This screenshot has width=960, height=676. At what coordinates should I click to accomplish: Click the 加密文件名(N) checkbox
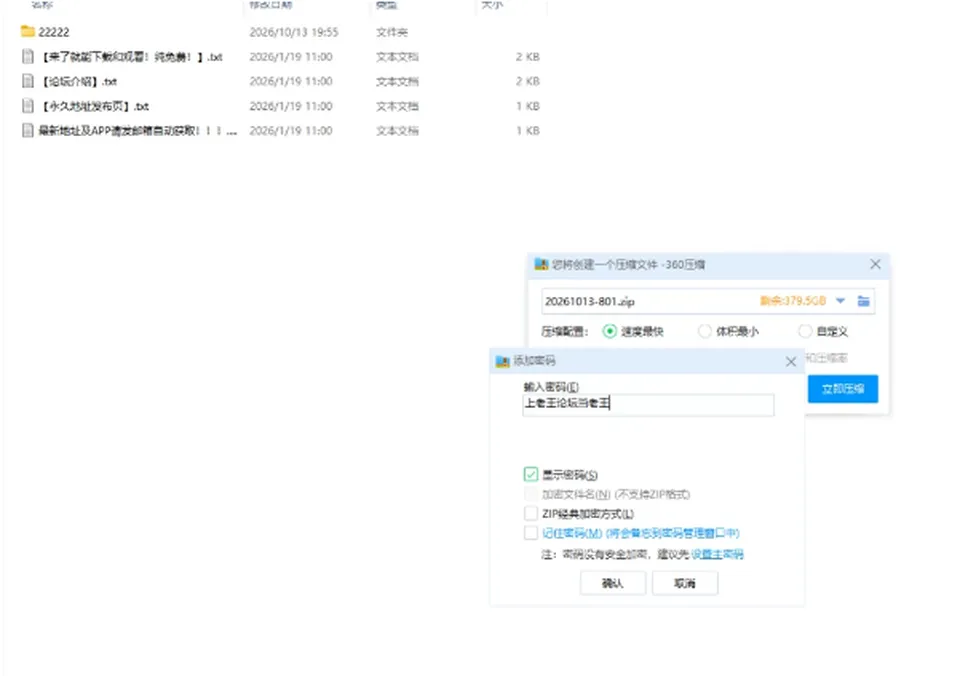(531, 494)
